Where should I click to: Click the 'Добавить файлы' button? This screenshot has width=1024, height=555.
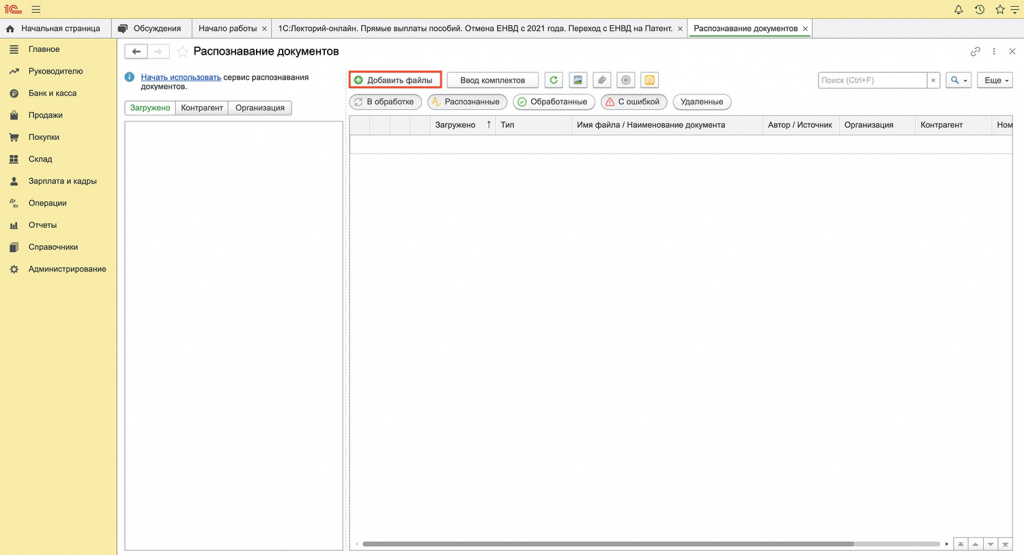coord(395,80)
